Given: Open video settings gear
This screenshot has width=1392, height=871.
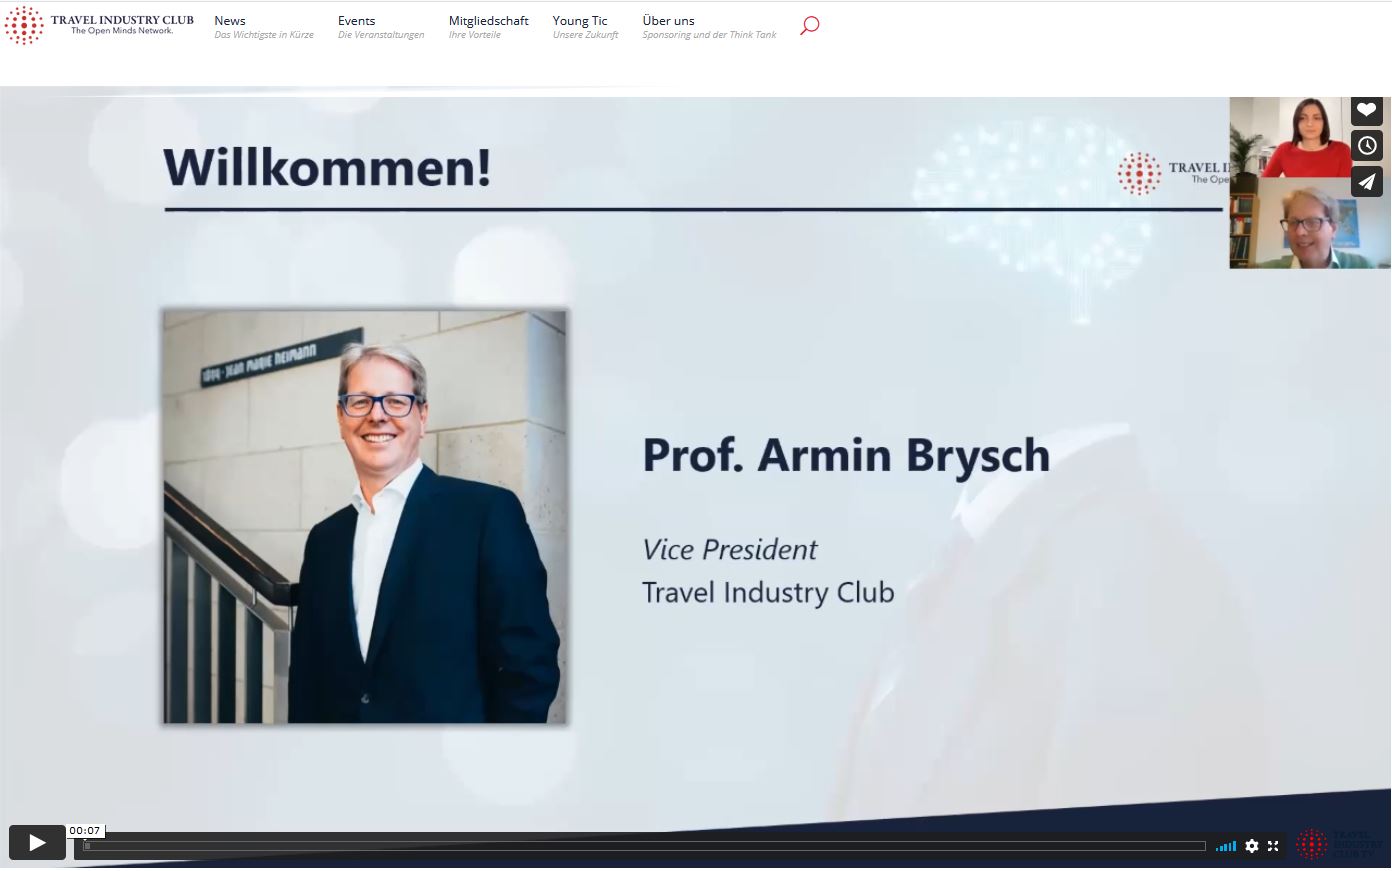Looking at the screenshot, I should pyautogui.click(x=1252, y=846).
